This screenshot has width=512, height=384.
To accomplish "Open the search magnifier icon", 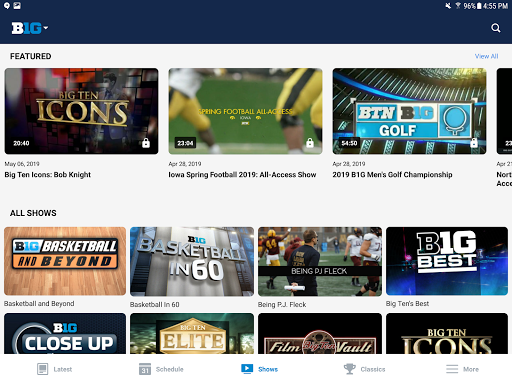I will pyautogui.click(x=496, y=28).
